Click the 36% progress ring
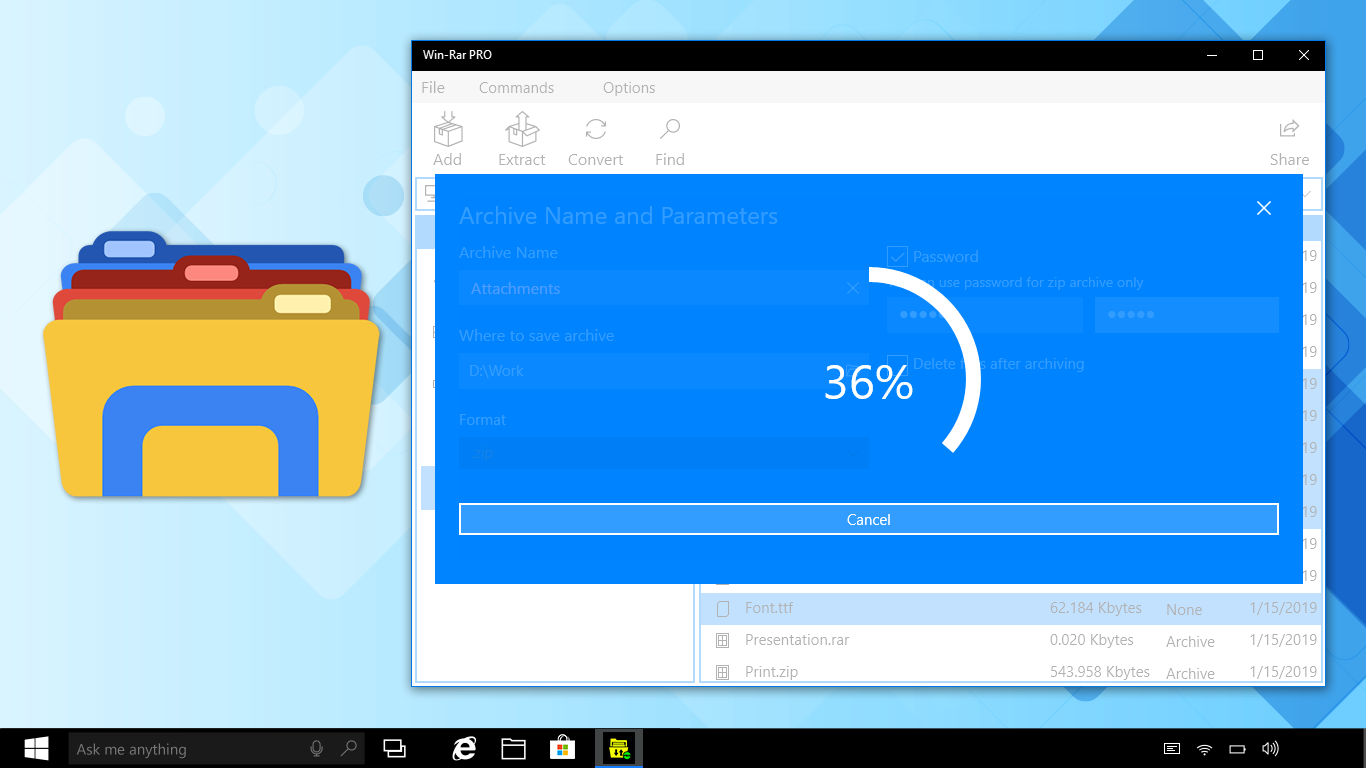Viewport: 1366px width, 768px height. click(x=868, y=380)
